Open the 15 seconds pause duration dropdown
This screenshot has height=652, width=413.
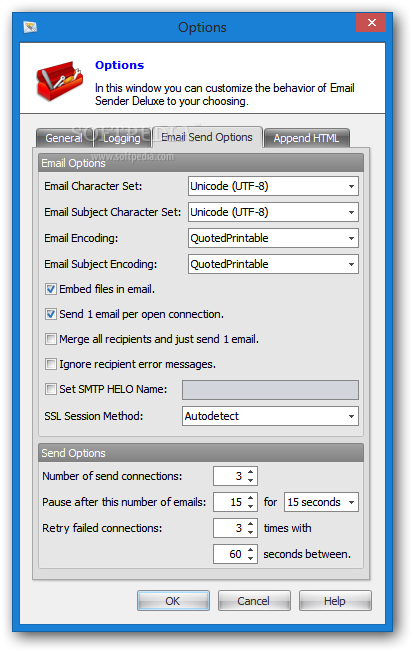(321, 502)
